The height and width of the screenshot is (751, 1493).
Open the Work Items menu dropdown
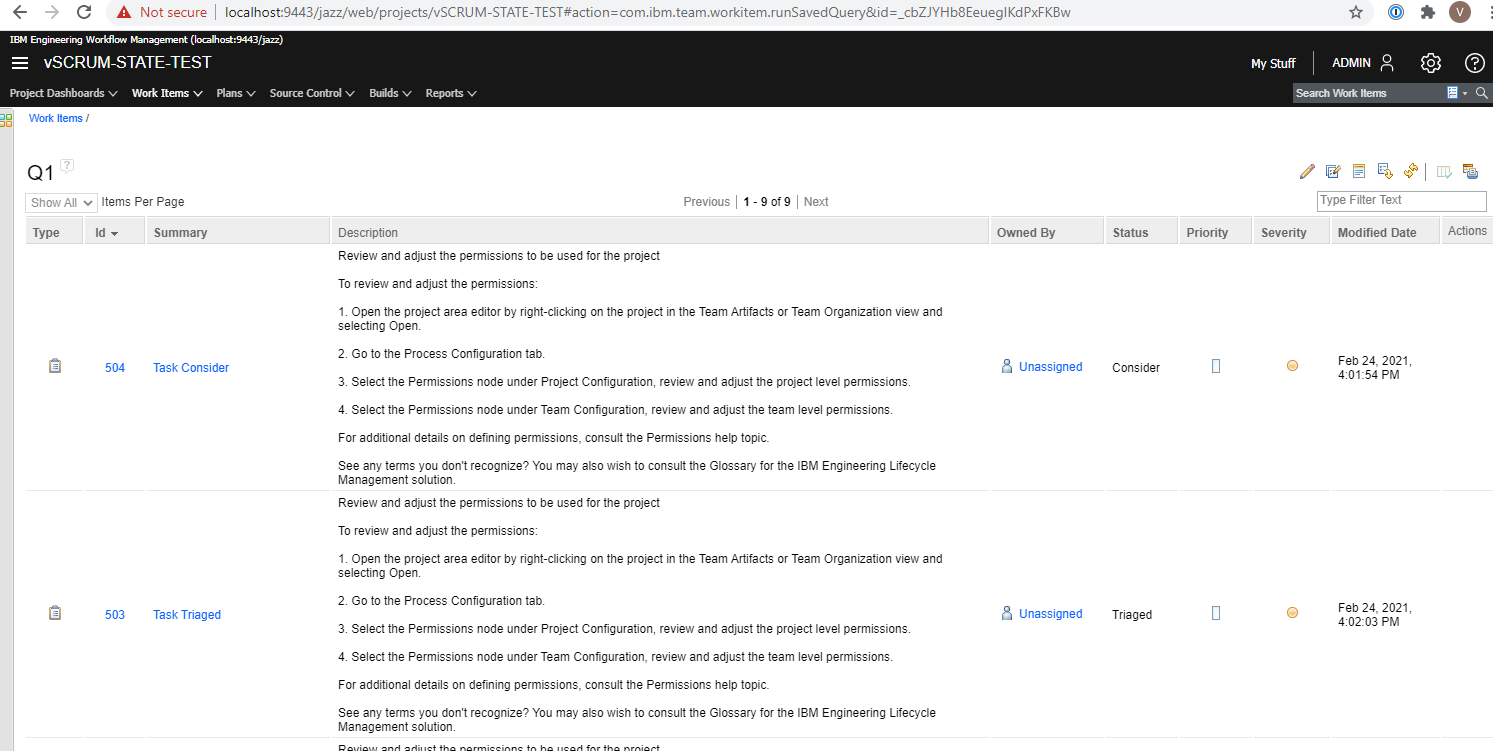point(167,93)
